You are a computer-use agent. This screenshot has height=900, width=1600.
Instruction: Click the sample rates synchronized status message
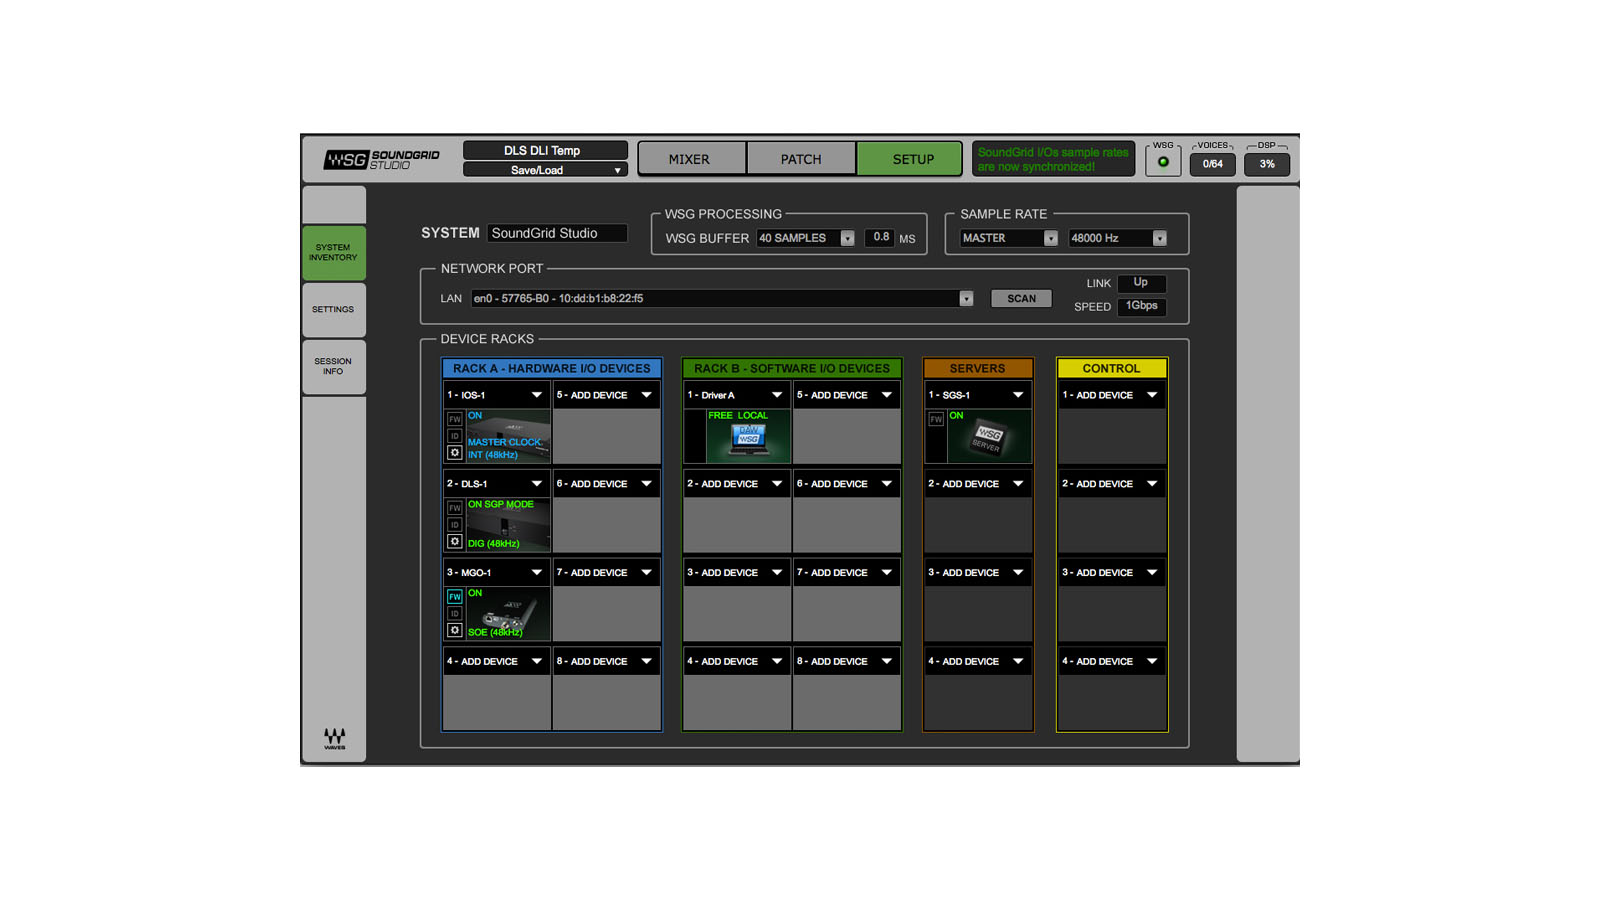[1053, 159]
